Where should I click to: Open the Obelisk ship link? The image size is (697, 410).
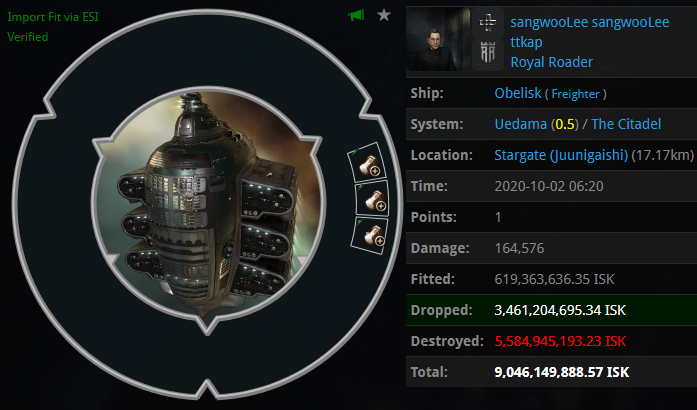(518, 93)
